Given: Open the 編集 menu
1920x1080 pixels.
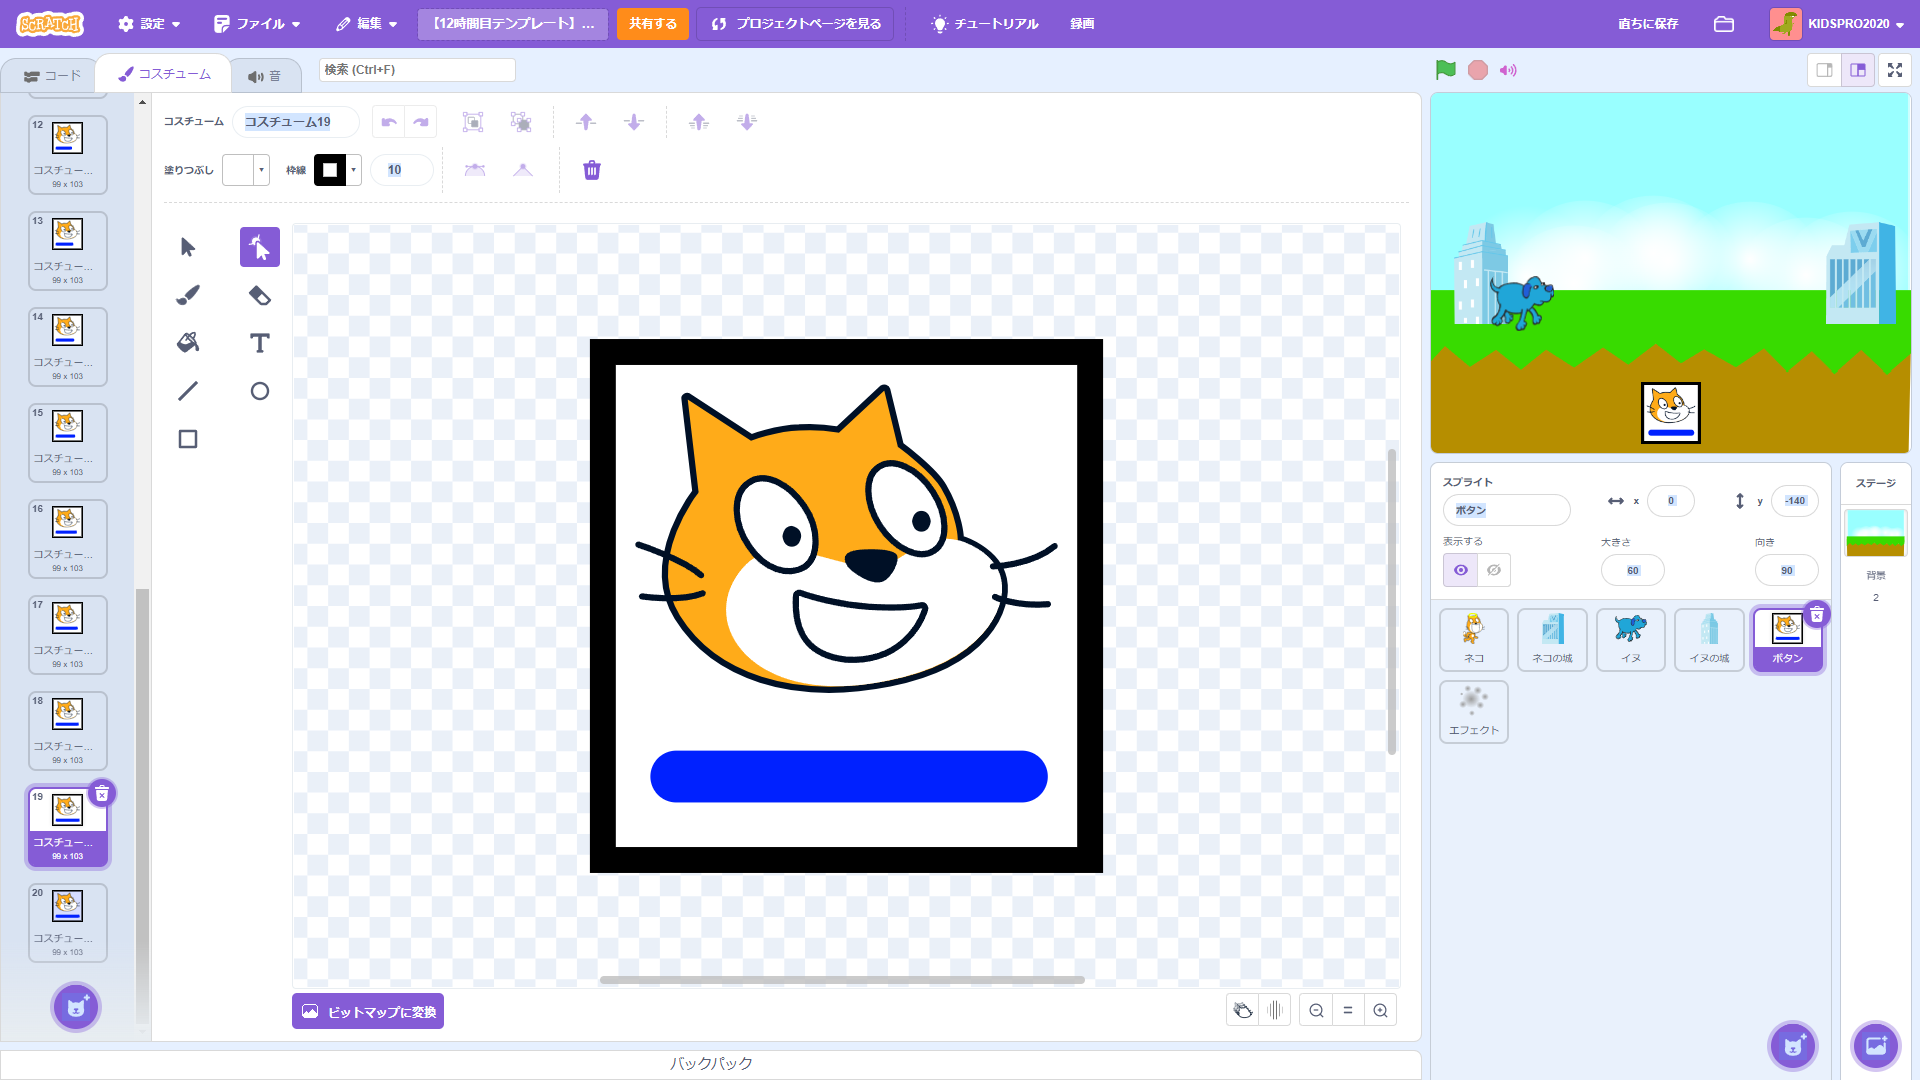Looking at the screenshot, I should (x=367, y=24).
